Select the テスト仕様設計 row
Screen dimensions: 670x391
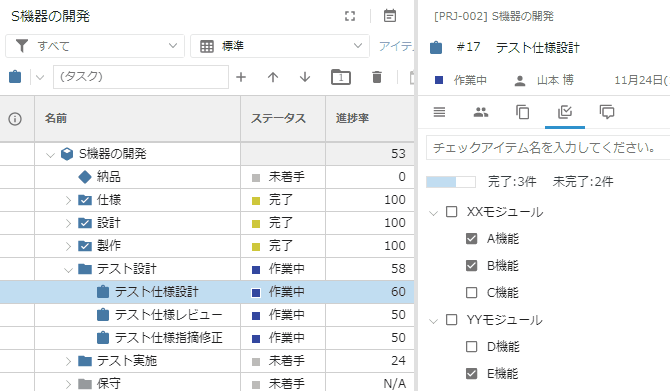click(x=207, y=292)
